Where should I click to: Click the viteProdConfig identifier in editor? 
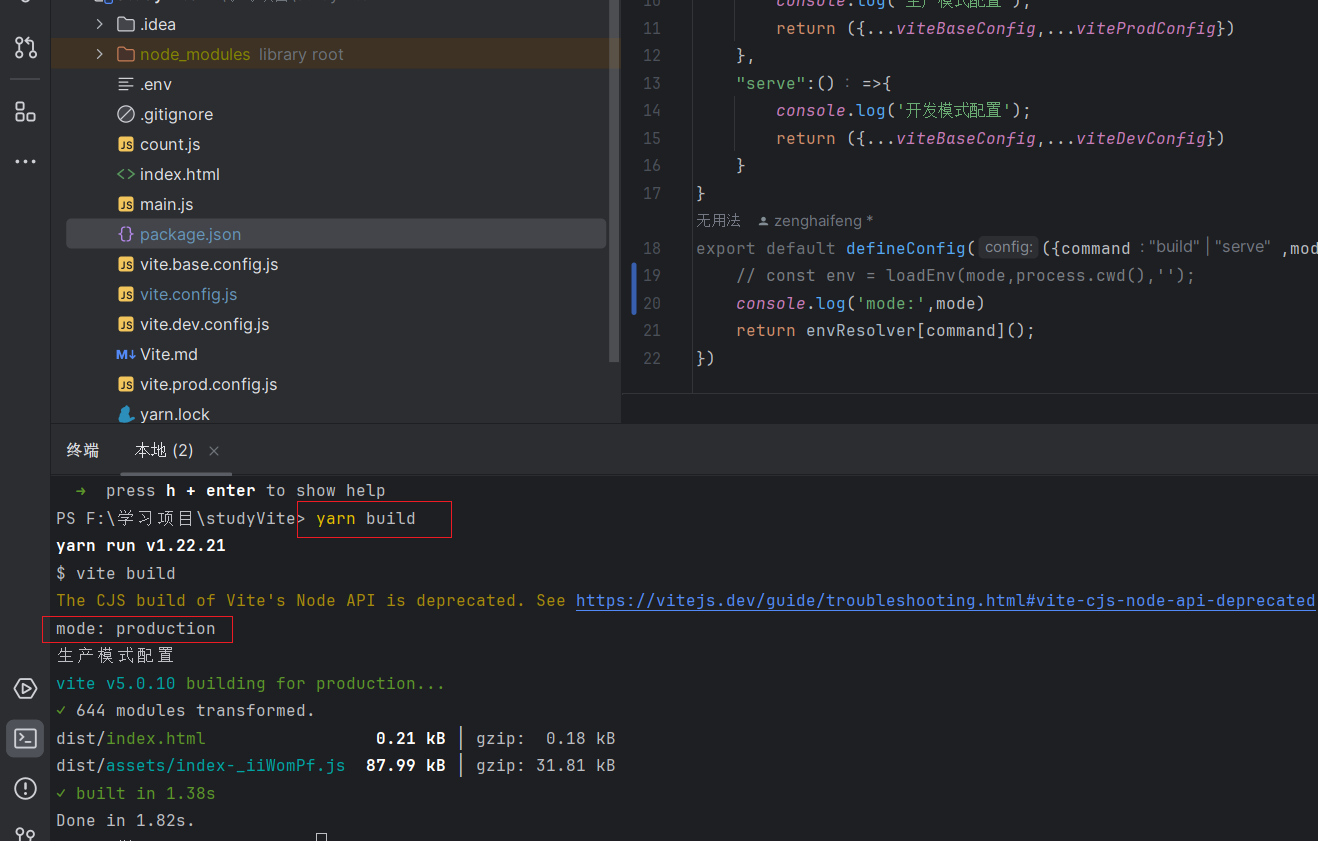point(1146,28)
